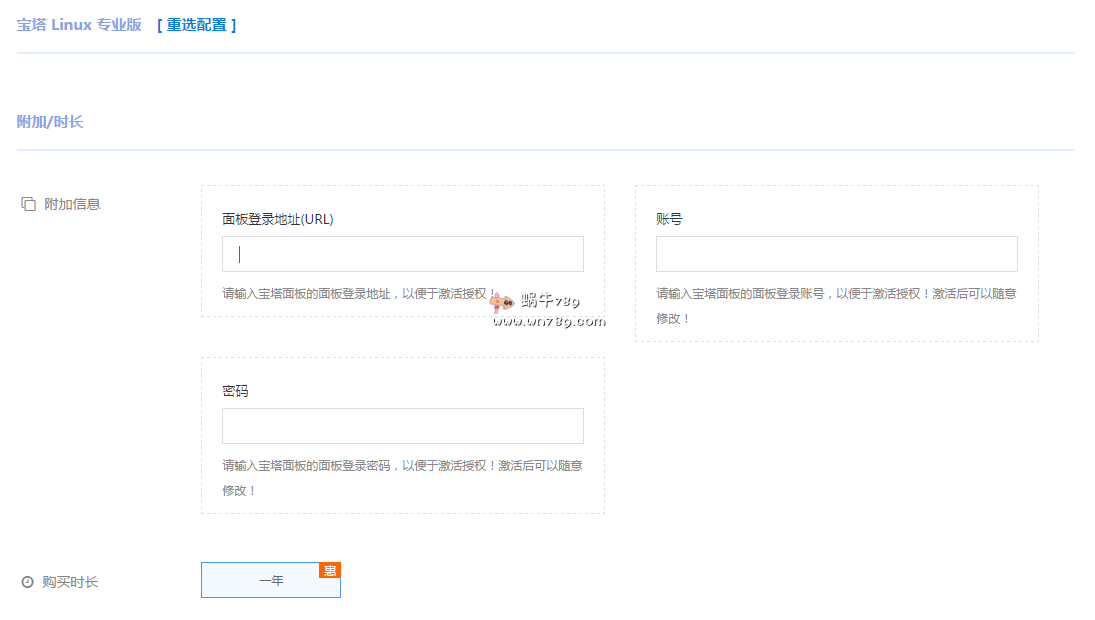This screenshot has height=620, width=1095.
Task: Click the 附加/时长 section header
Action: click(x=49, y=120)
